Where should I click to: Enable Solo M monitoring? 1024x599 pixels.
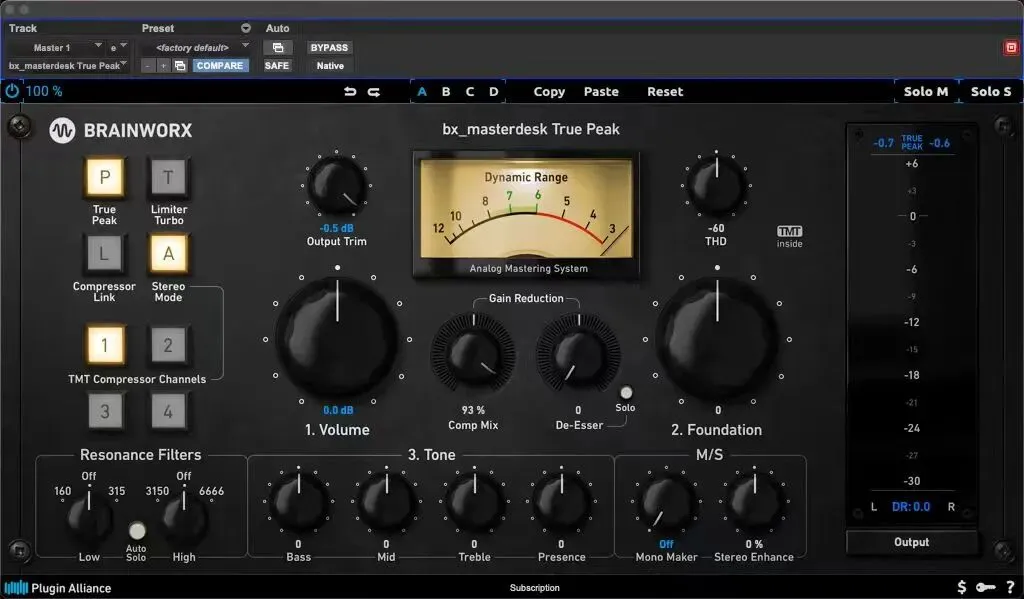[x=925, y=91]
